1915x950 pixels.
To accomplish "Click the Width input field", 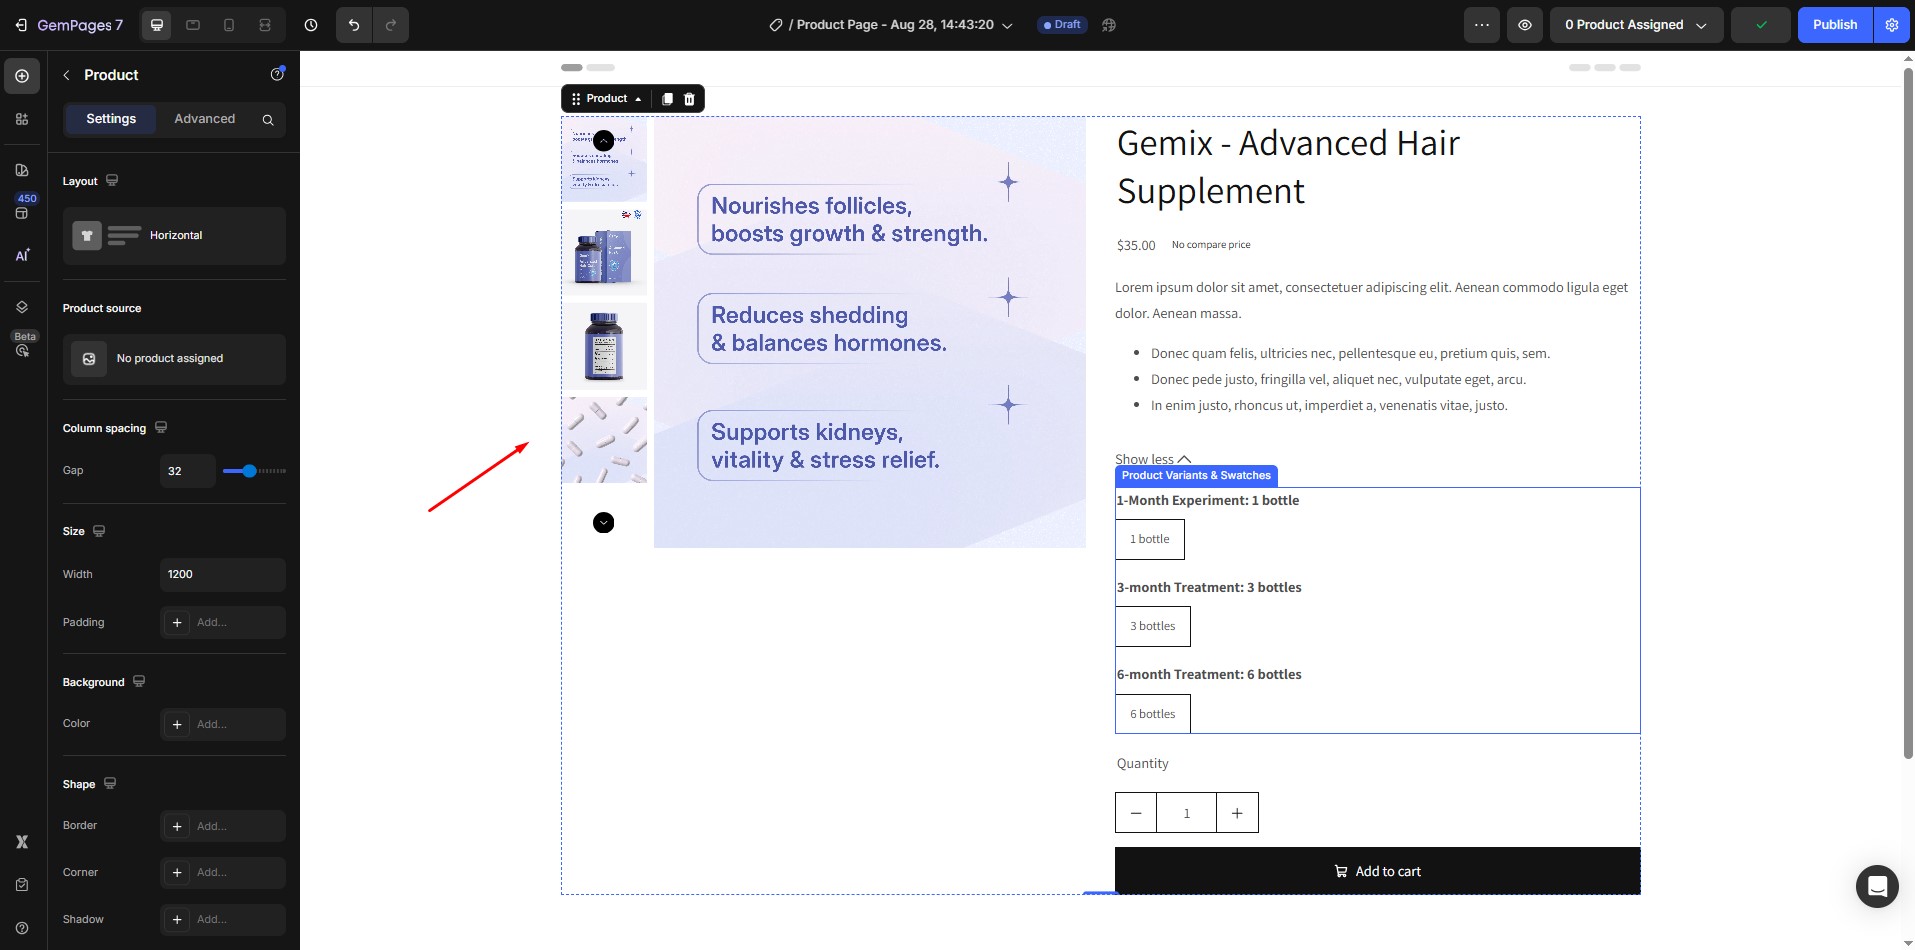I will pyautogui.click(x=223, y=575).
